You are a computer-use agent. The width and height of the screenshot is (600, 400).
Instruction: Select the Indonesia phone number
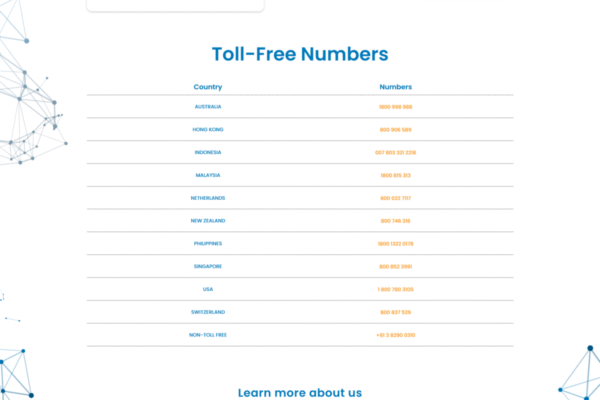[396, 153]
